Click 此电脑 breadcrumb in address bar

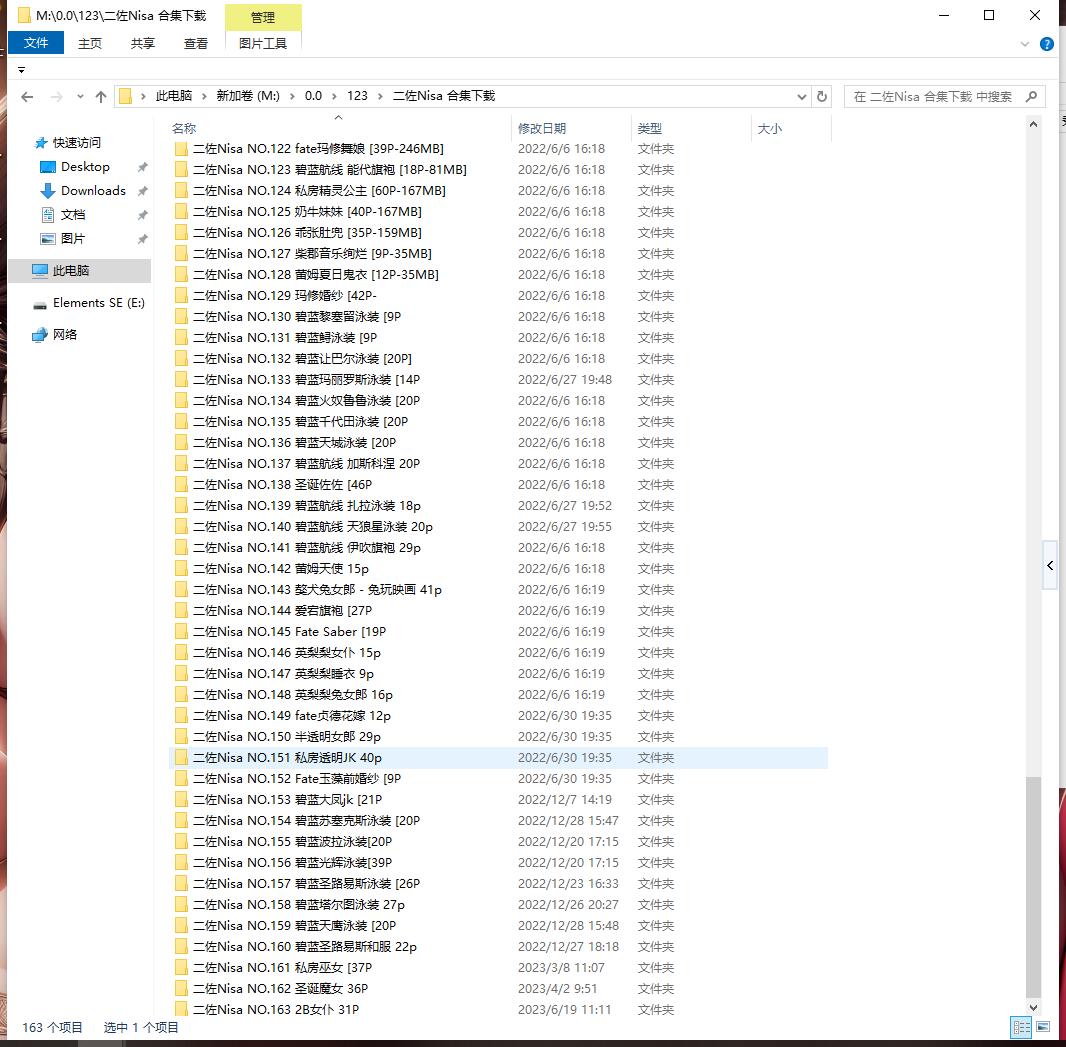click(x=174, y=96)
